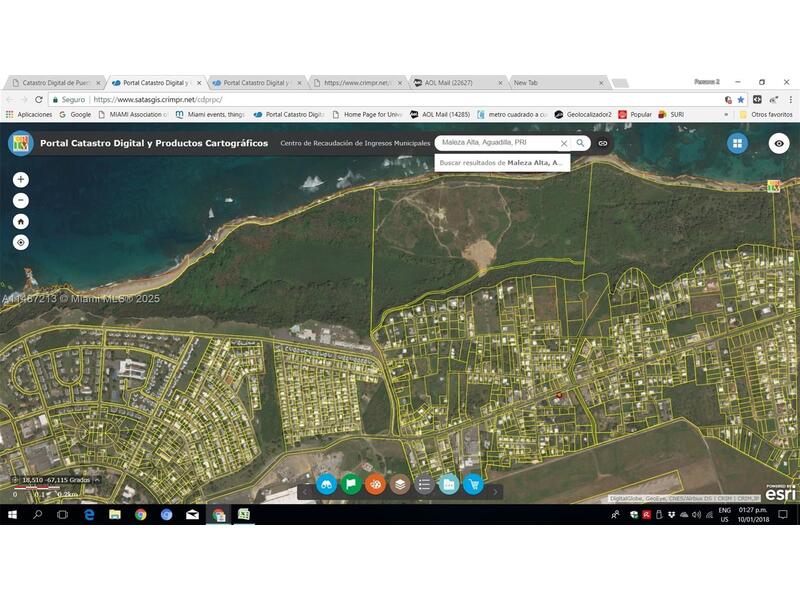Open the binoculars search tool
800x600 pixels.
tap(325, 485)
